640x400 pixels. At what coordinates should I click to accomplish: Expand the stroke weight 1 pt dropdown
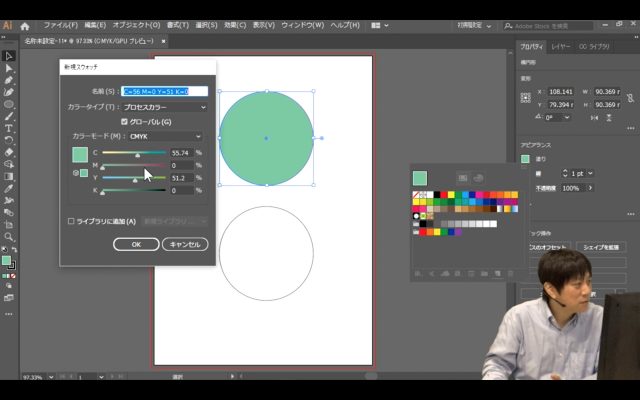click(589, 173)
